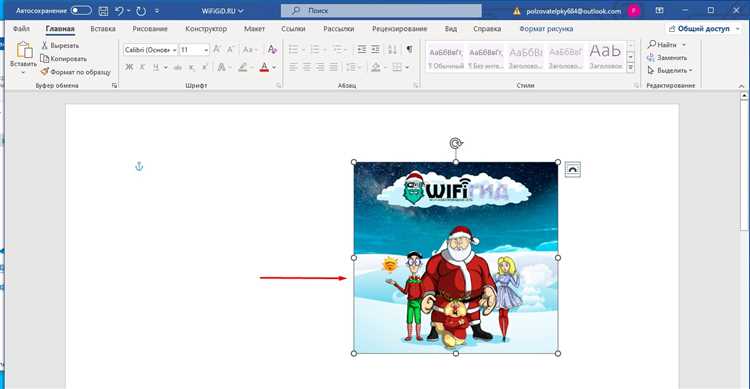Screen dimensions: 750x389
Task: Open the Вставка ribbon tab
Action: 103,29
